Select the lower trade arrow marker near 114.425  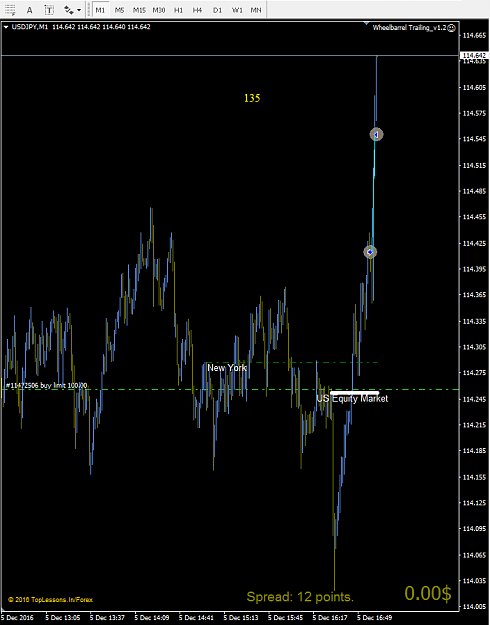coord(370,252)
